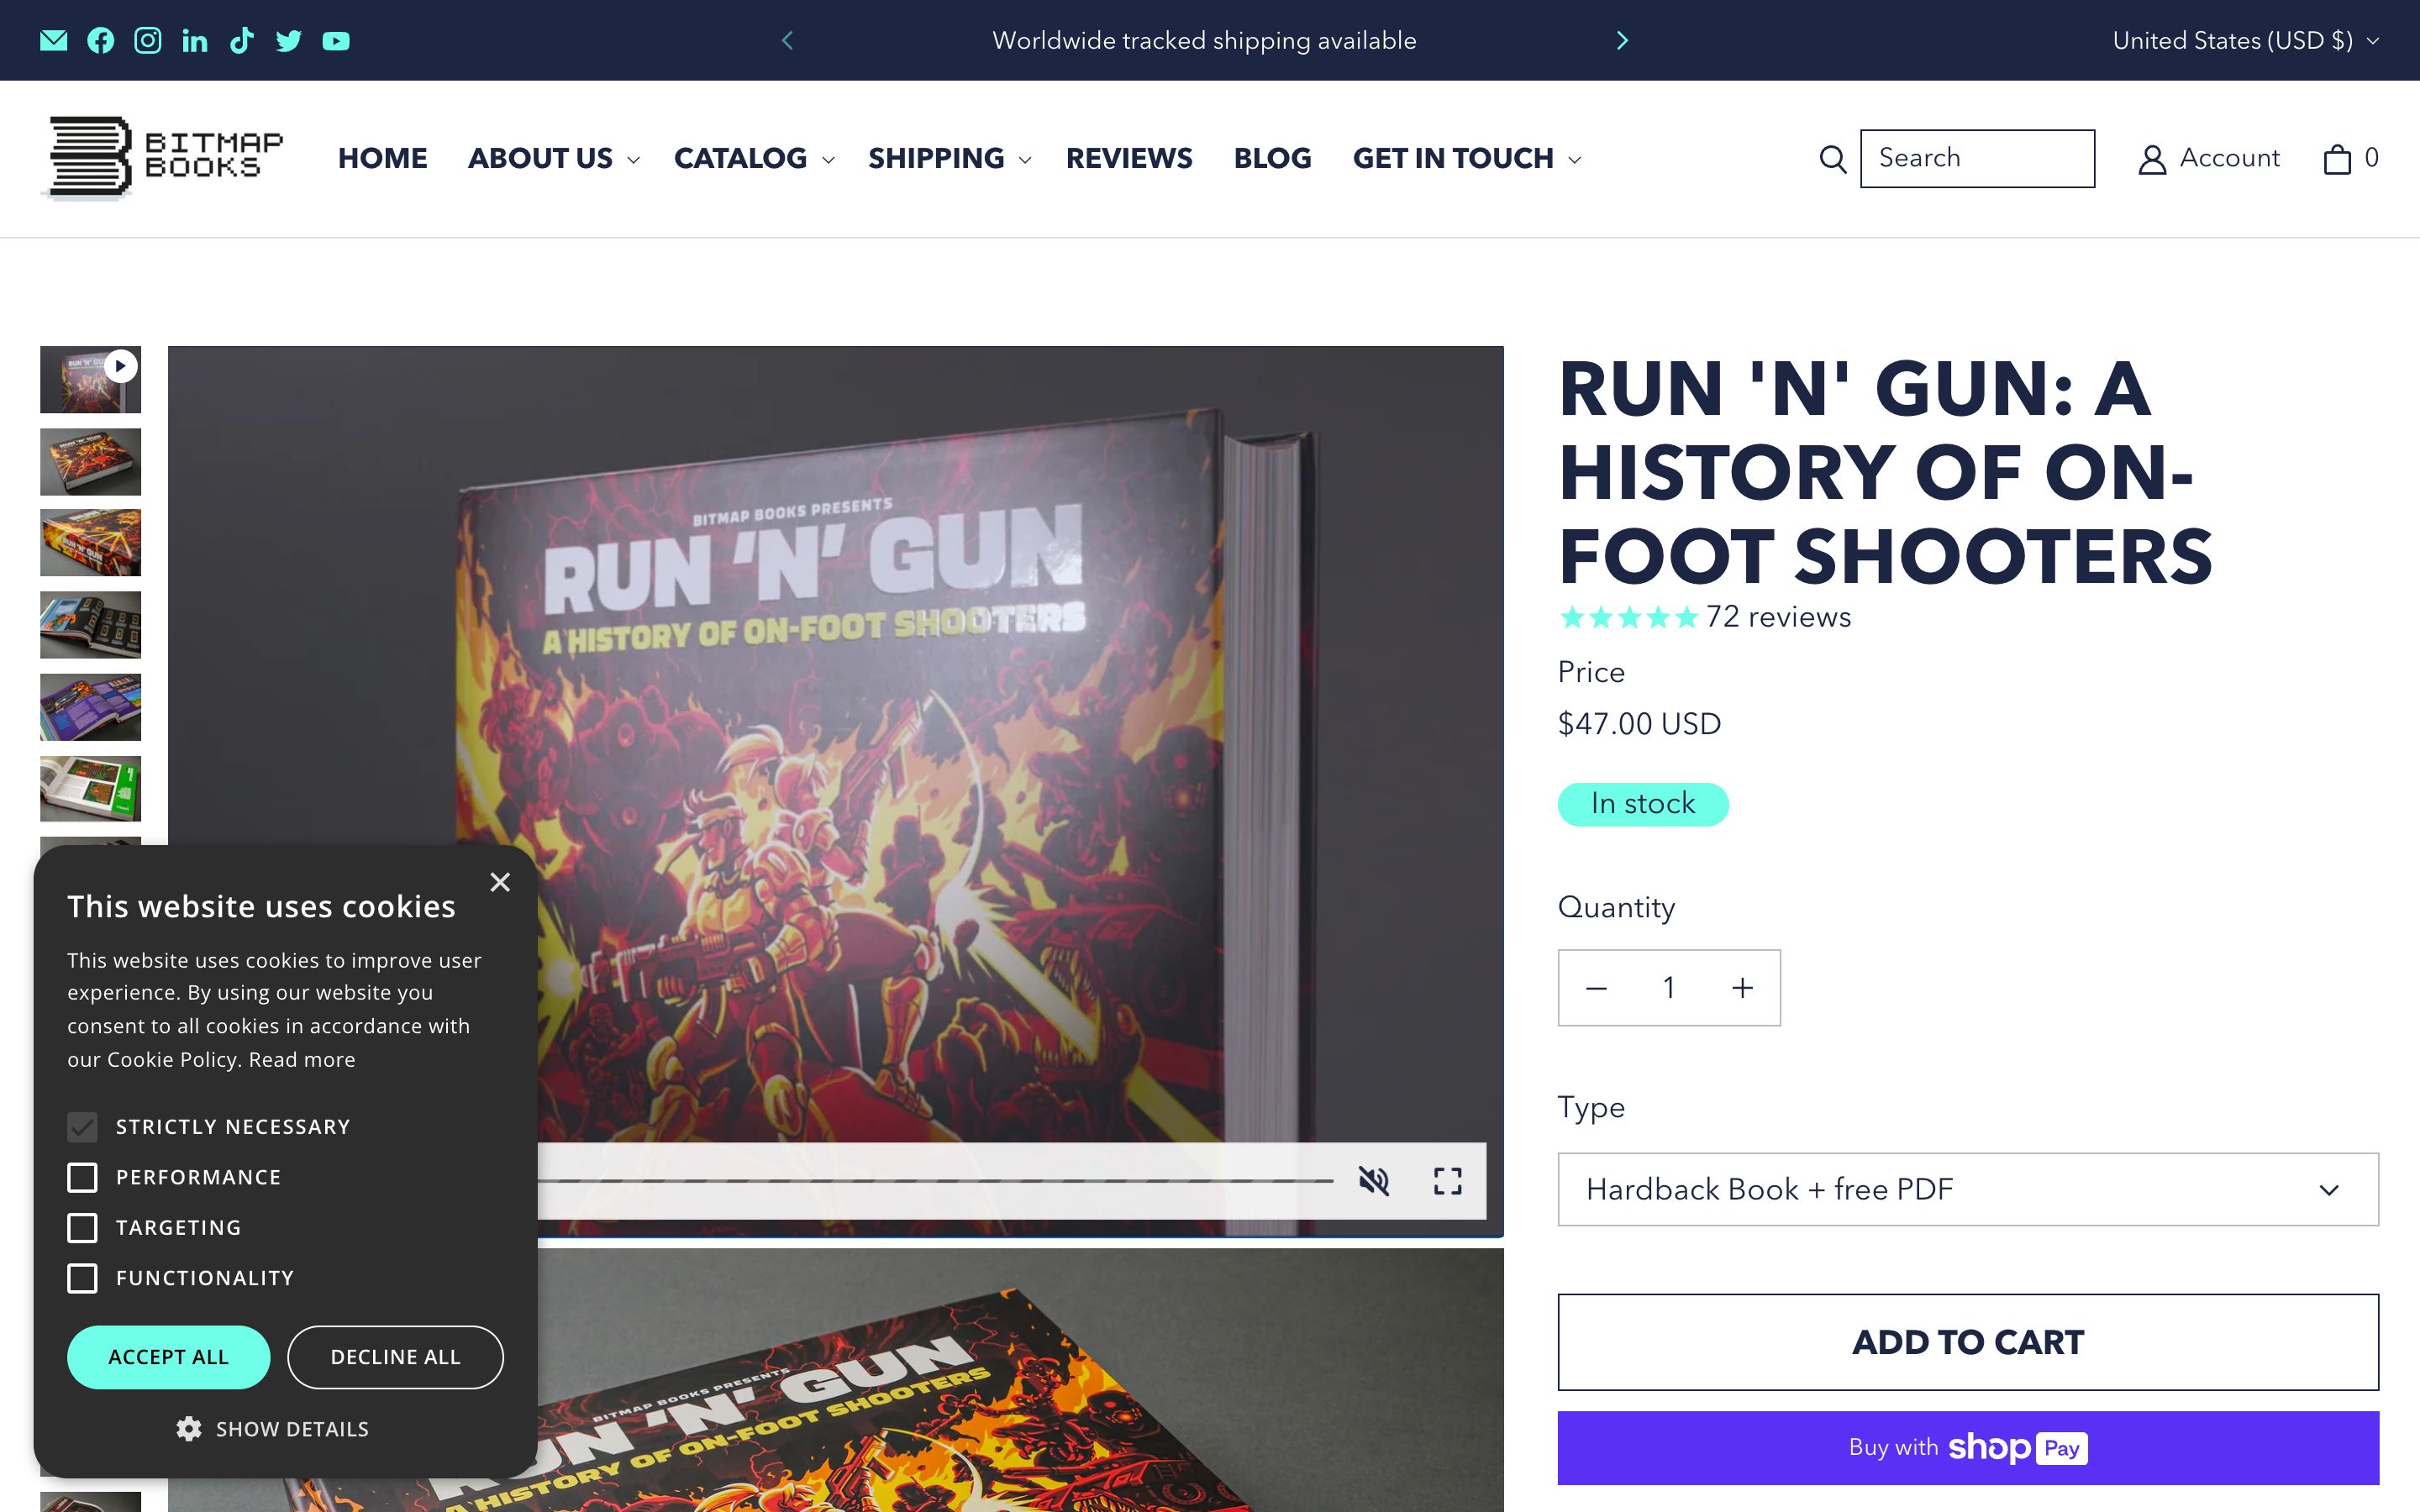
Task: Open the Blog from the navigation
Action: [x=1272, y=158]
